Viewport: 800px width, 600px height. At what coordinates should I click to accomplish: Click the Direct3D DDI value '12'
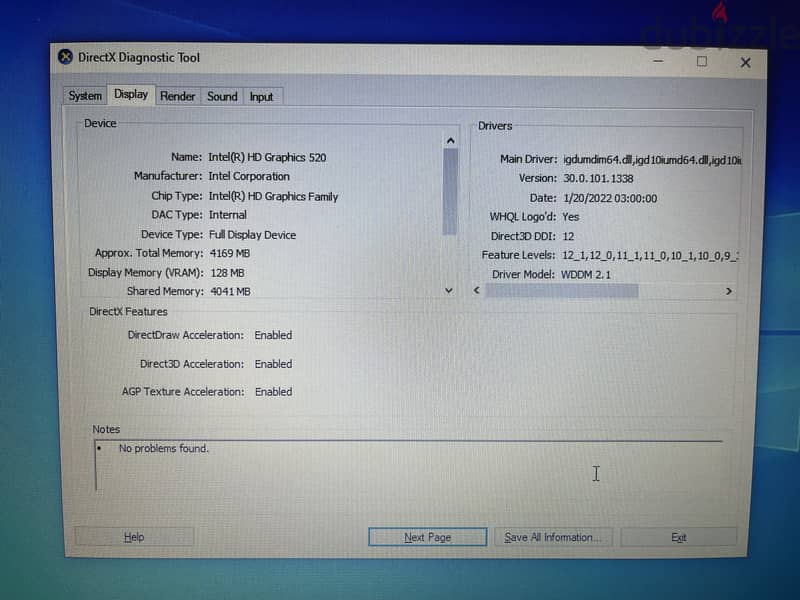[x=568, y=236]
